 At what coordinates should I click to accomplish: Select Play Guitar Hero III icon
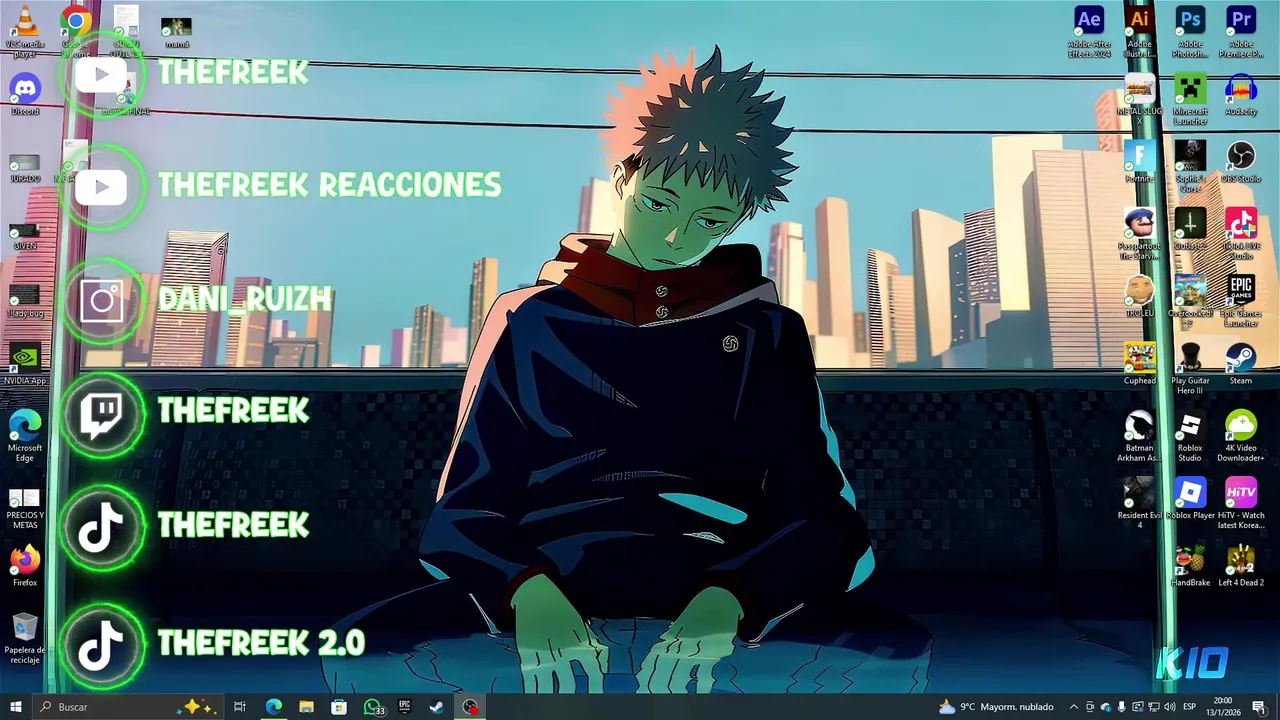pyautogui.click(x=1190, y=369)
